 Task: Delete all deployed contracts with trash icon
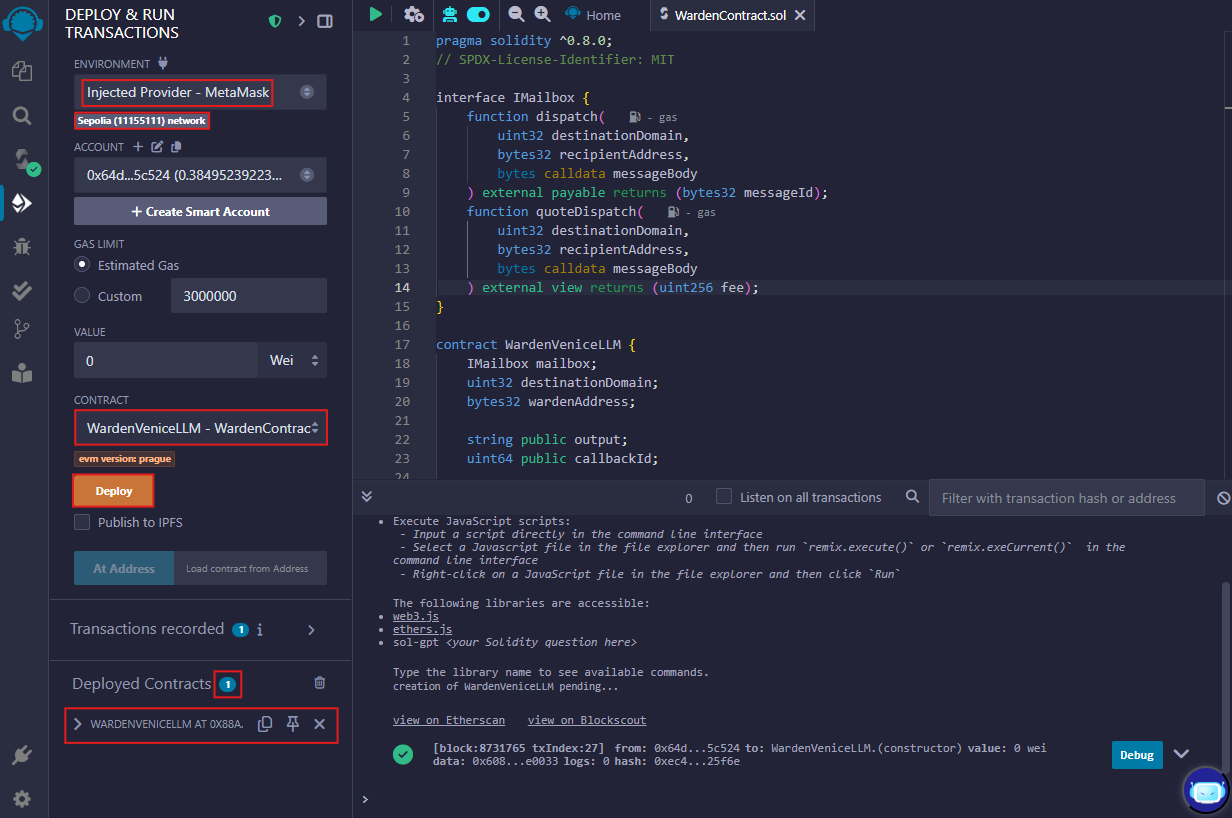pos(320,683)
